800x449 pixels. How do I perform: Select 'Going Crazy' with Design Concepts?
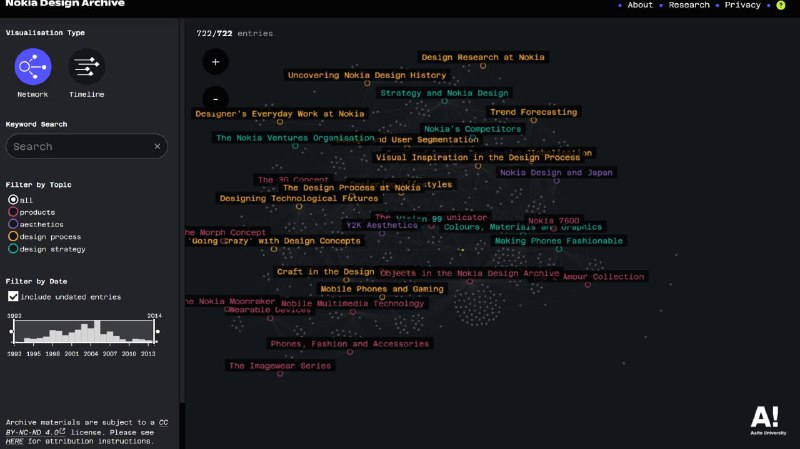[276, 241]
